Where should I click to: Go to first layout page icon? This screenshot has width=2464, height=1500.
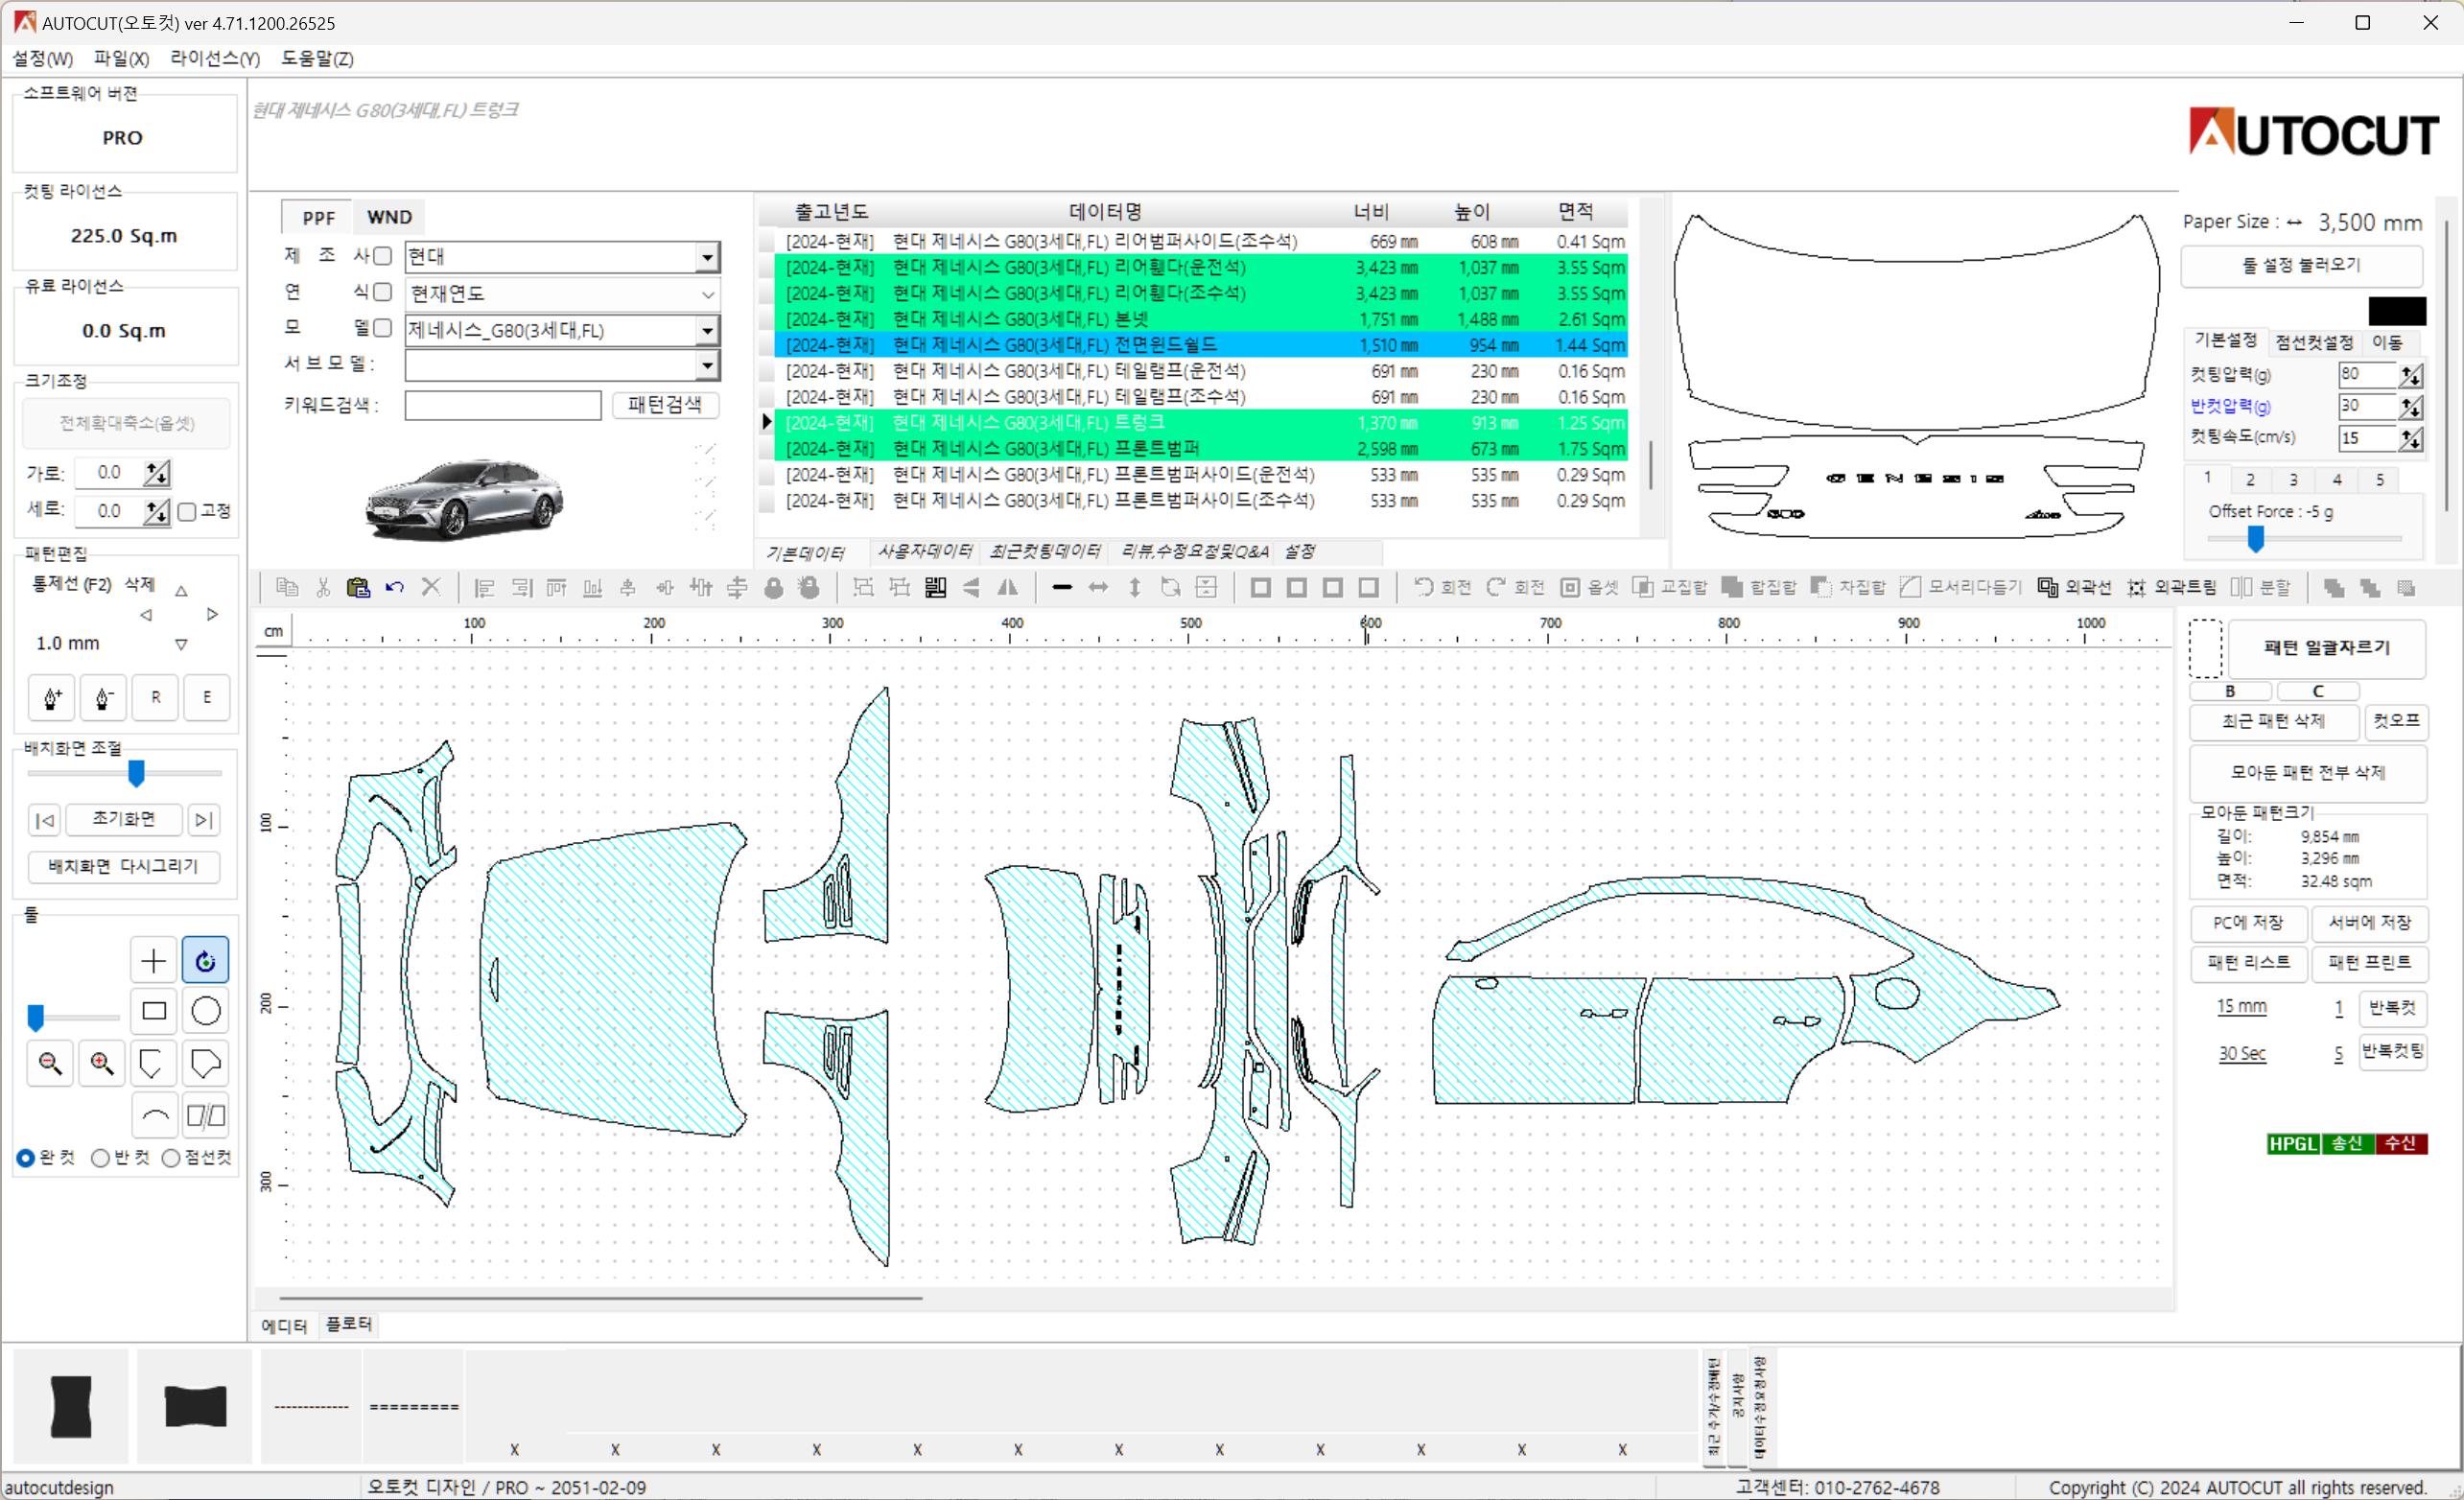pos(45,820)
